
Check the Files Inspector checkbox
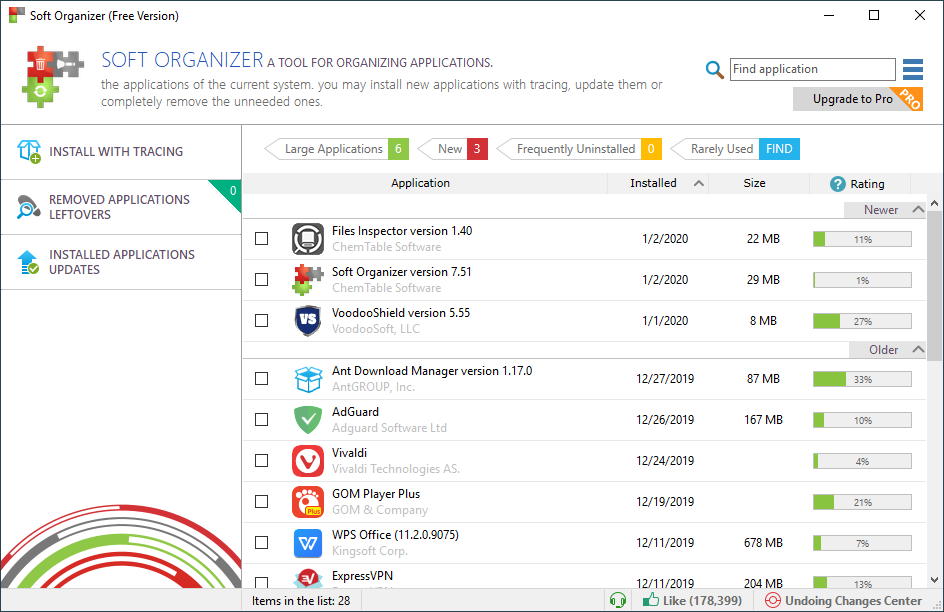[x=261, y=239]
